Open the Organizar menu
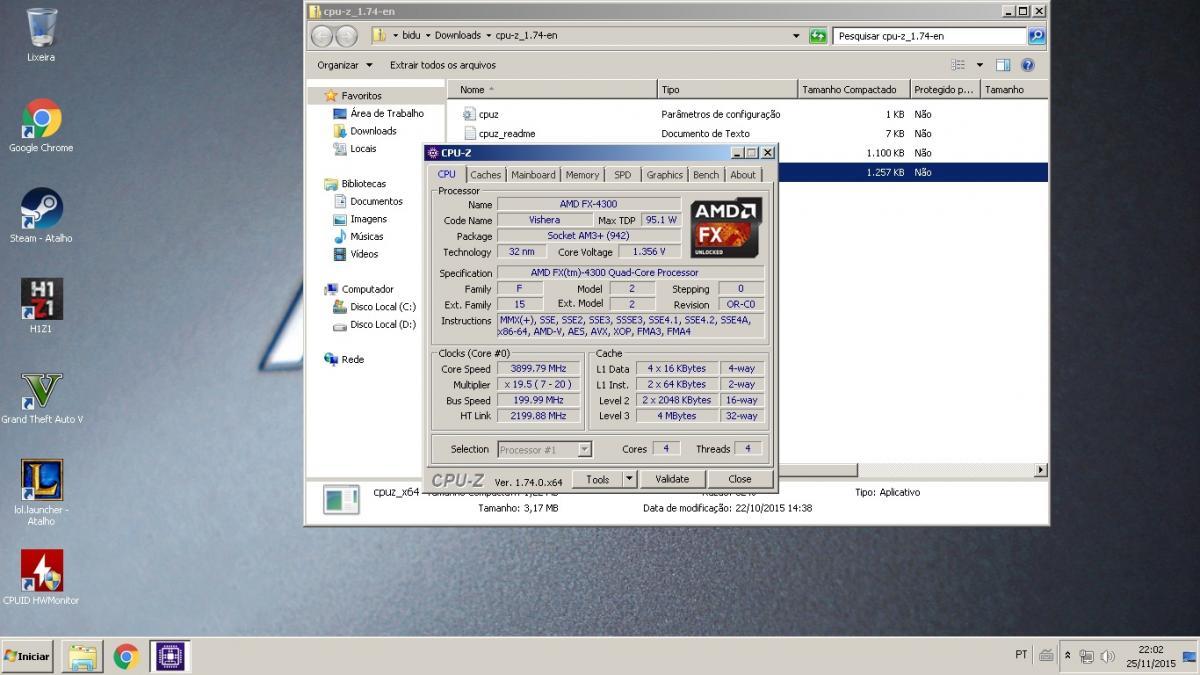 tap(344, 65)
